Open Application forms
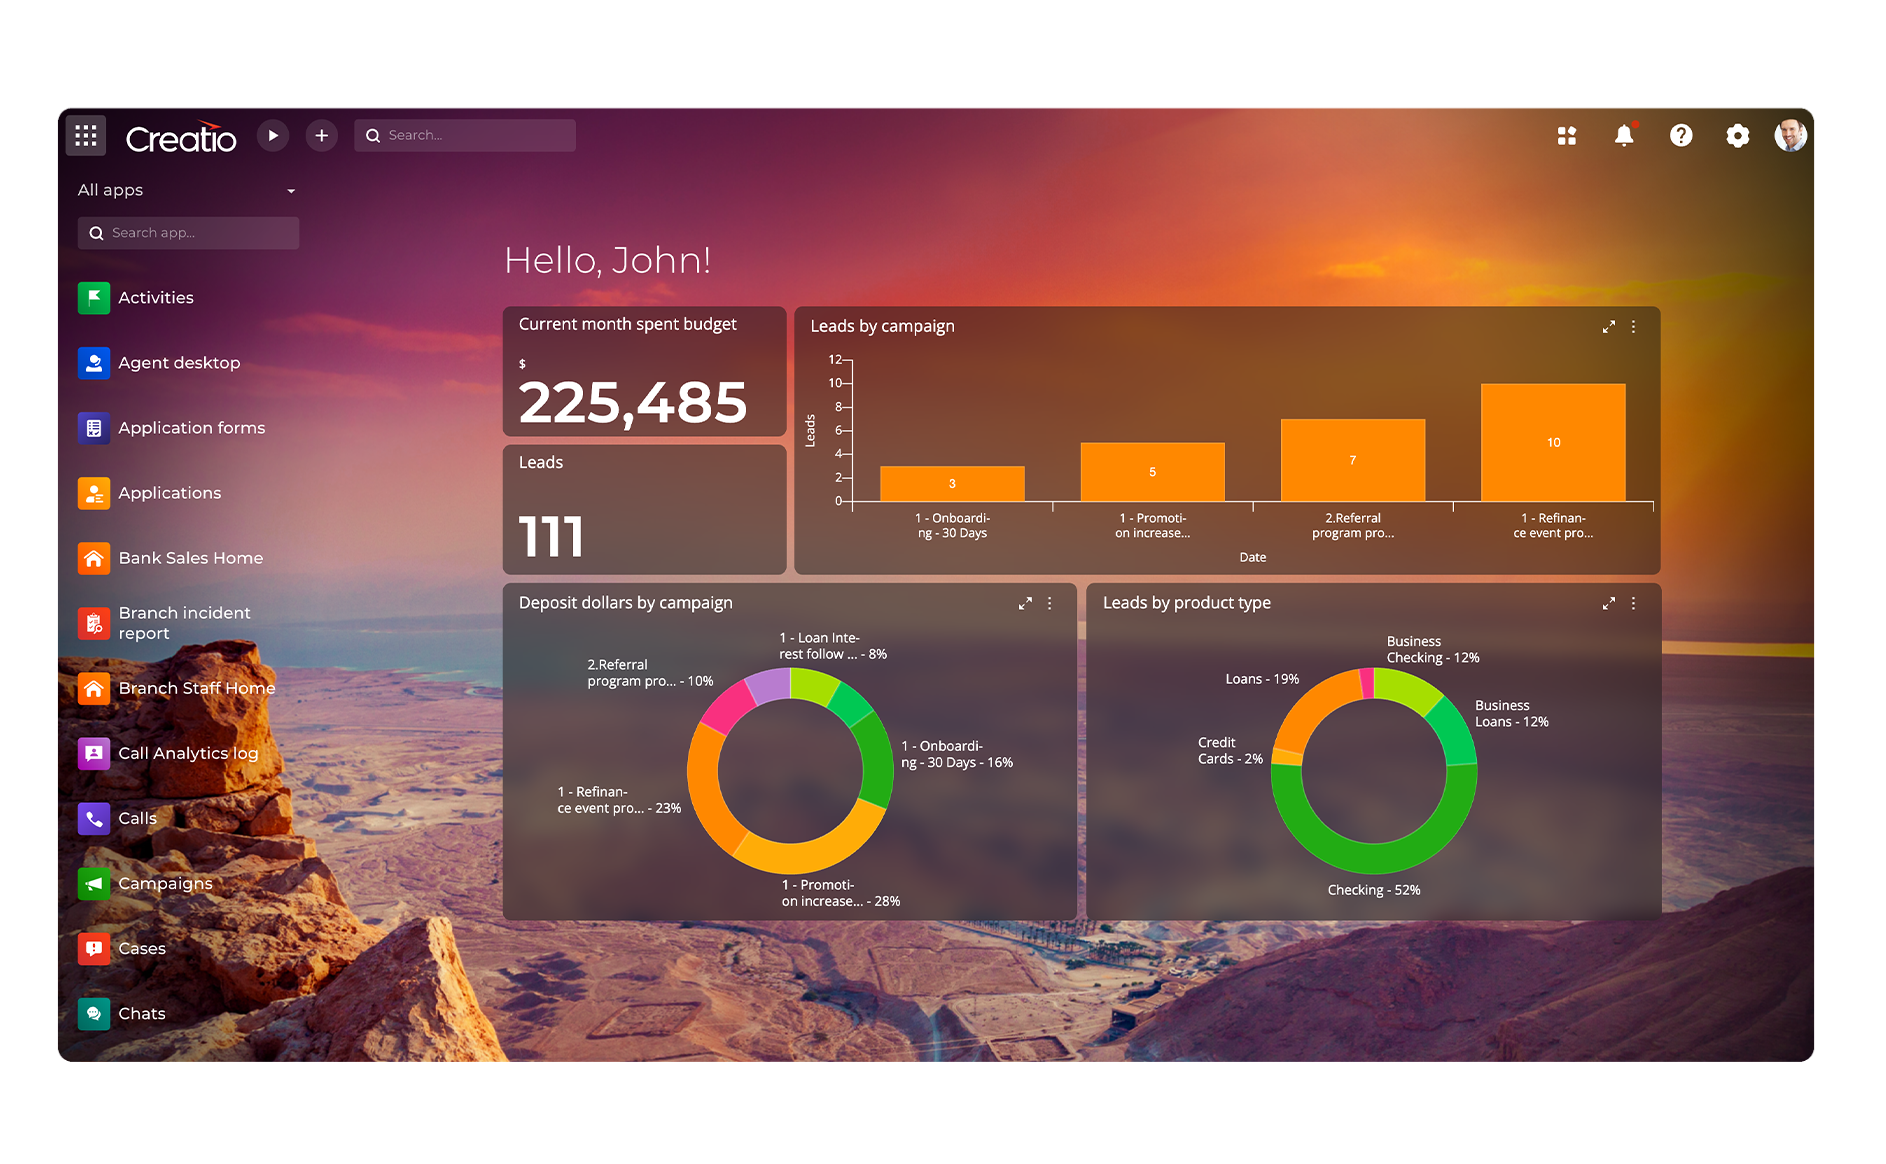This screenshot has width=1886, height=1164. click(191, 427)
